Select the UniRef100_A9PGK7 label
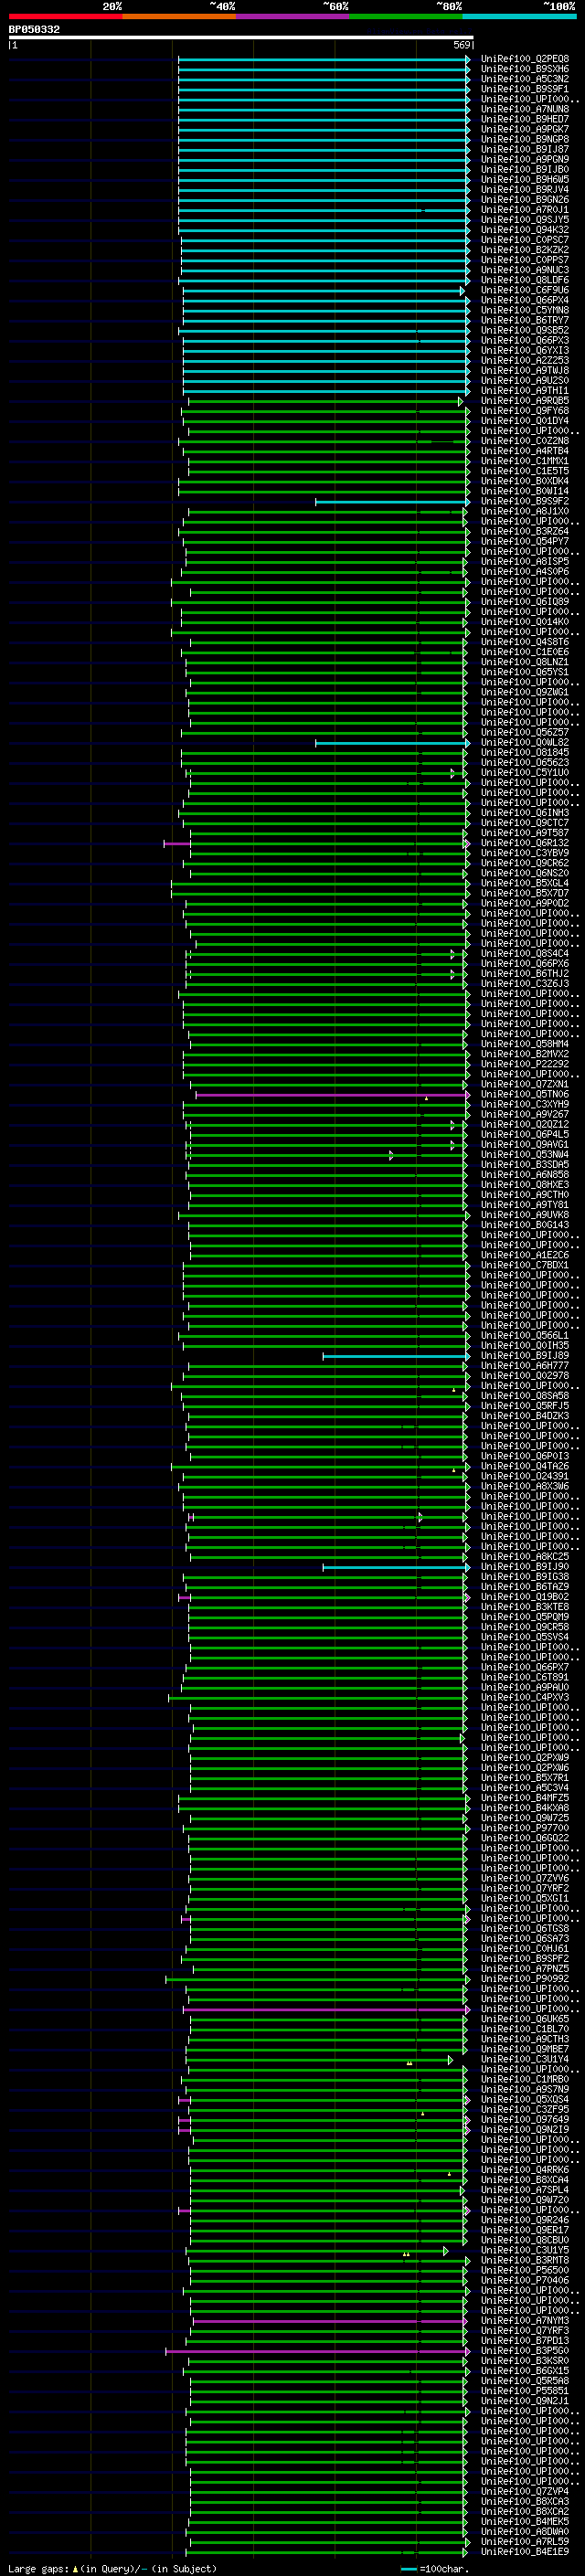This screenshot has height=2576, width=585. [x=524, y=129]
